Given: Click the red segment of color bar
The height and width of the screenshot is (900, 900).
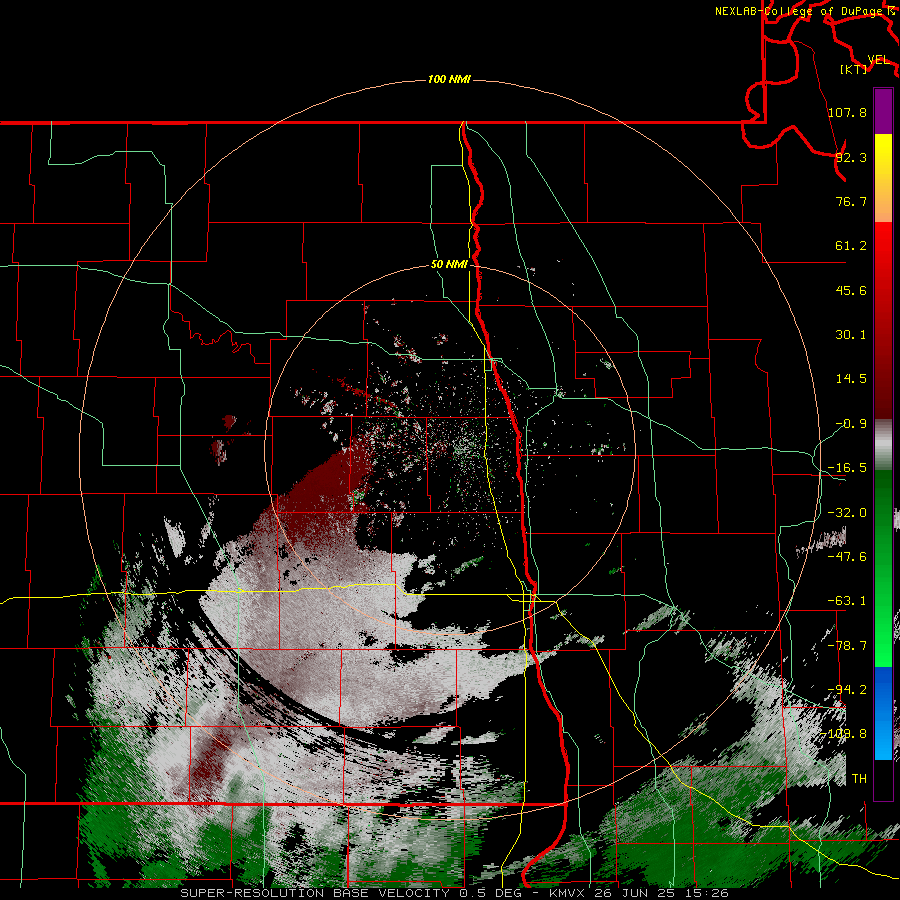Looking at the screenshot, I should tap(883, 321).
